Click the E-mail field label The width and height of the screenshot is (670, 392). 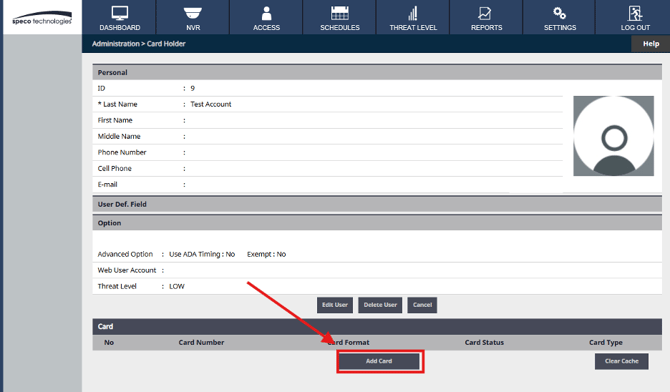[107, 185]
